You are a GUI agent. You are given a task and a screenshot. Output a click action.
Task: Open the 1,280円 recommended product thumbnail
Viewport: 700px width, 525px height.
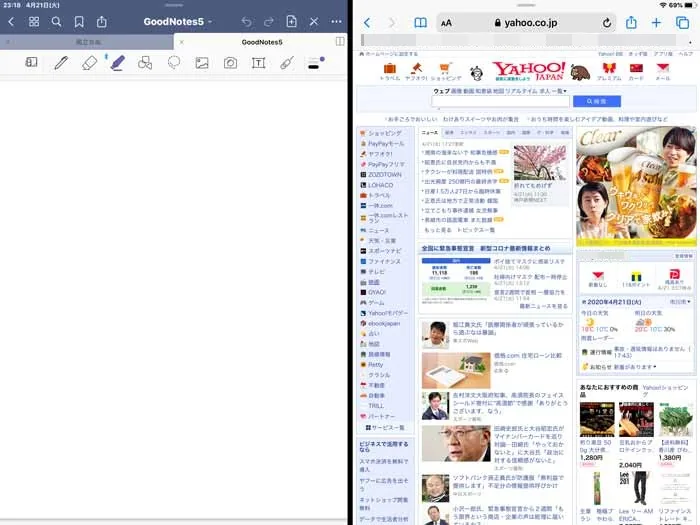click(597, 419)
